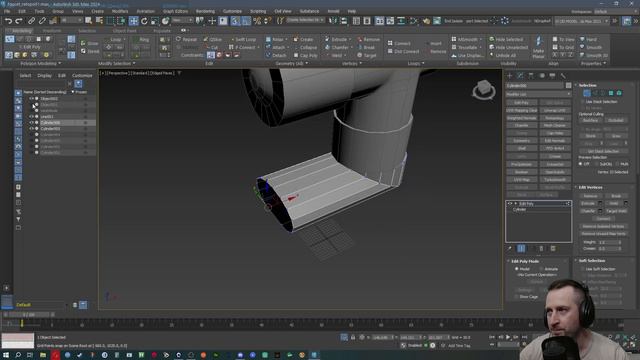Click Target Weld button in Edit Vertices
640x360 pixels.
pyautogui.click(x=616, y=211)
